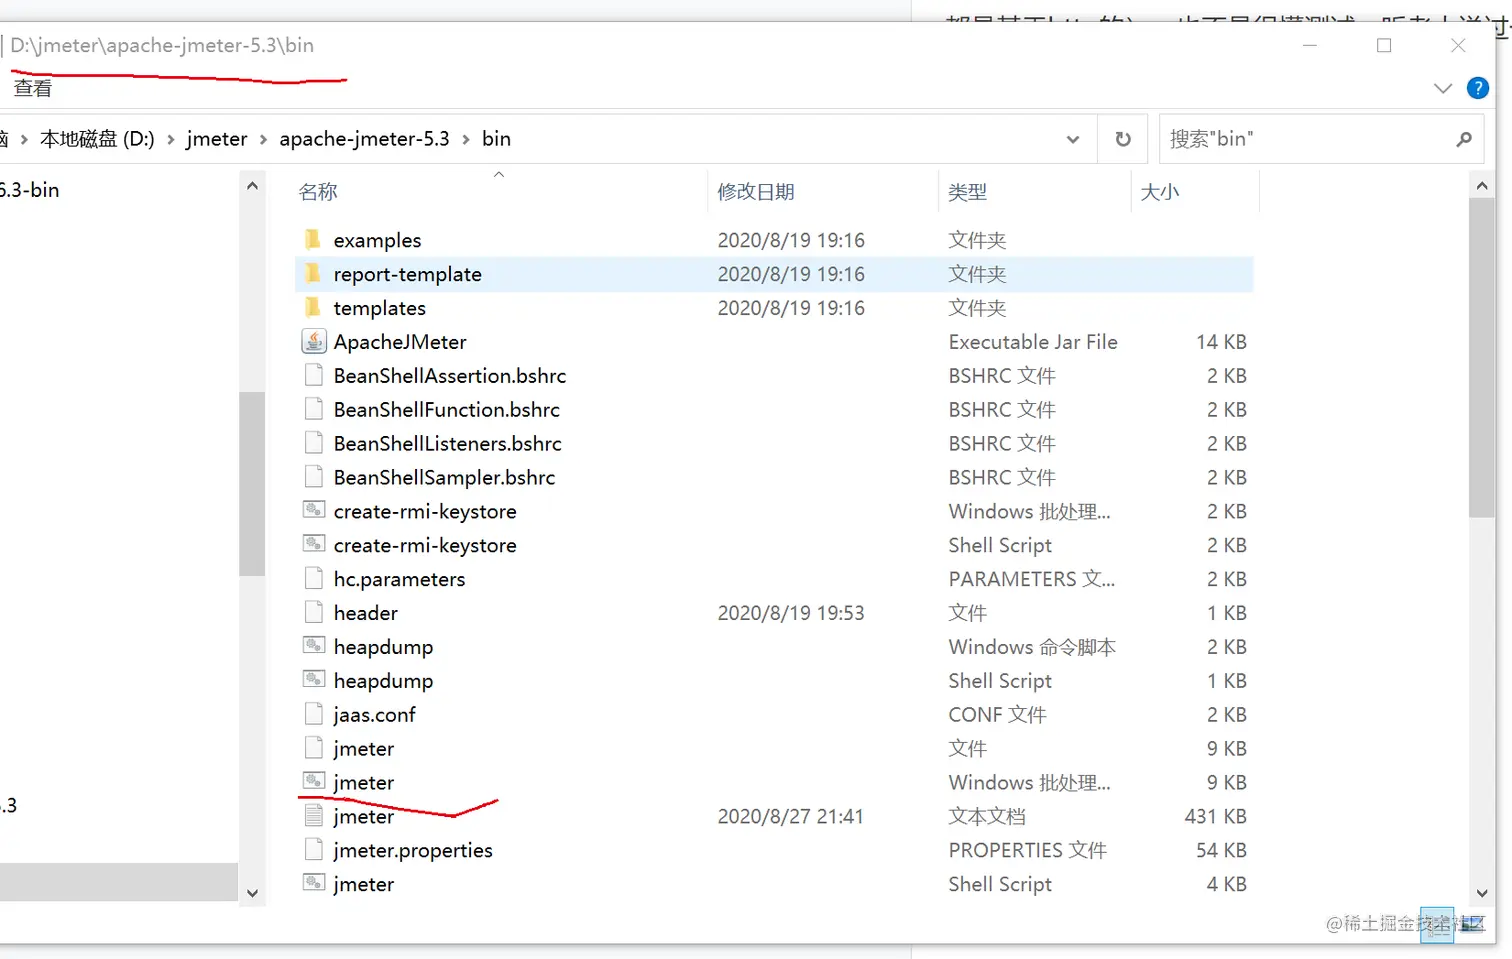Click the create-rmi-keystore Shell Script icon
Viewport: 1512px width, 959px height.
(x=314, y=545)
